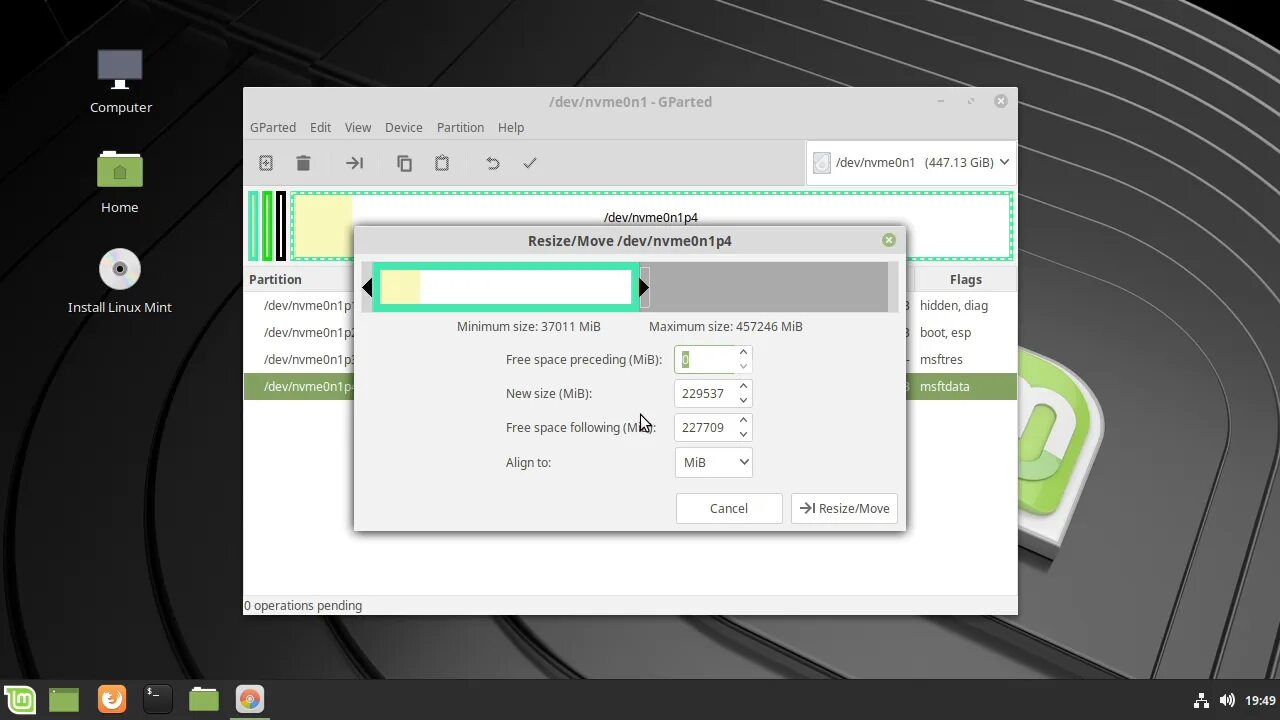The image size is (1280, 720).
Task: Click the GParted running app taskbar icon
Action: pyautogui.click(x=250, y=699)
